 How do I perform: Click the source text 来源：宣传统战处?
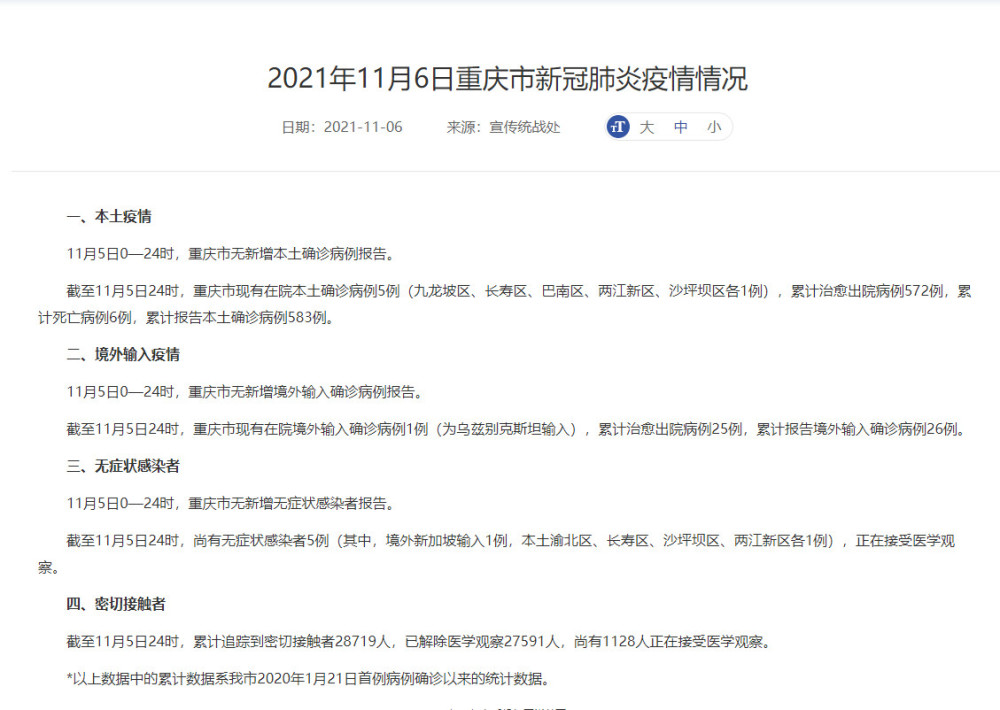click(503, 128)
